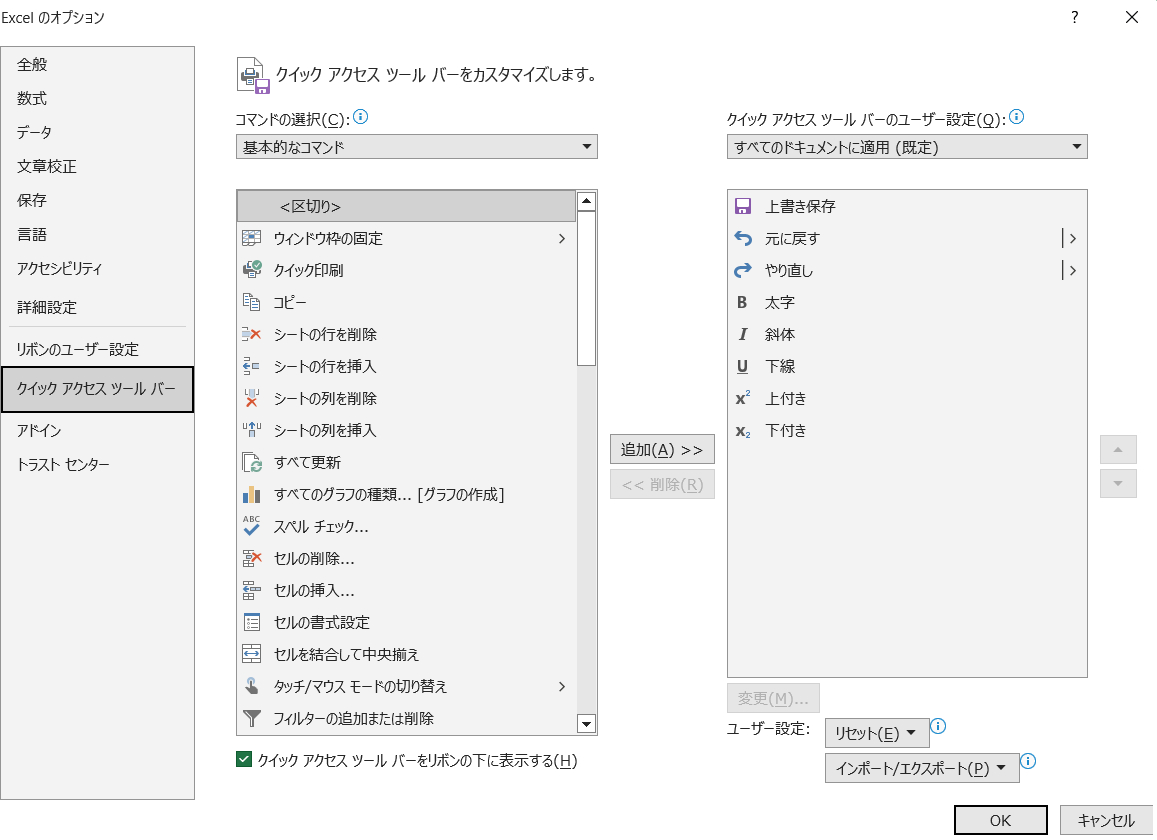Select the 斜体 italic I icon
Image resolution: width=1157 pixels, height=840 pixels.
(742, 334)
